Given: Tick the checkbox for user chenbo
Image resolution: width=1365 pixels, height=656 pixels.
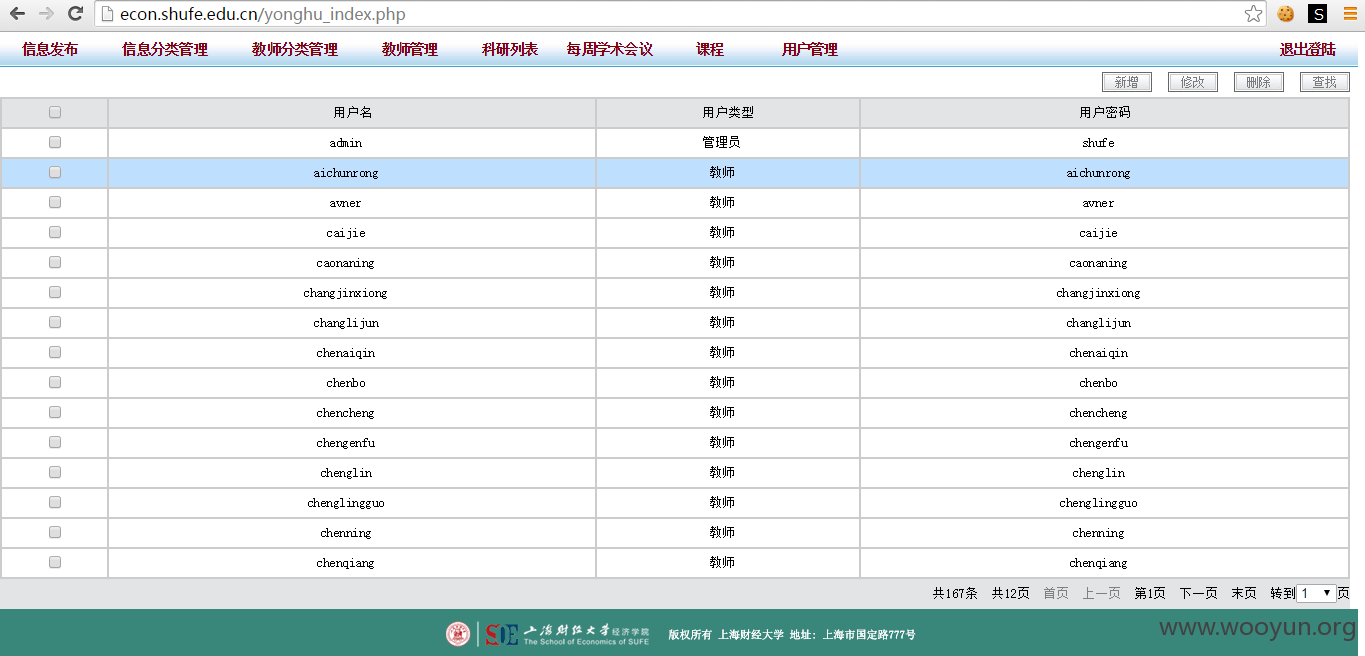Looking at the screenshot, I should [x=55, y=382].
